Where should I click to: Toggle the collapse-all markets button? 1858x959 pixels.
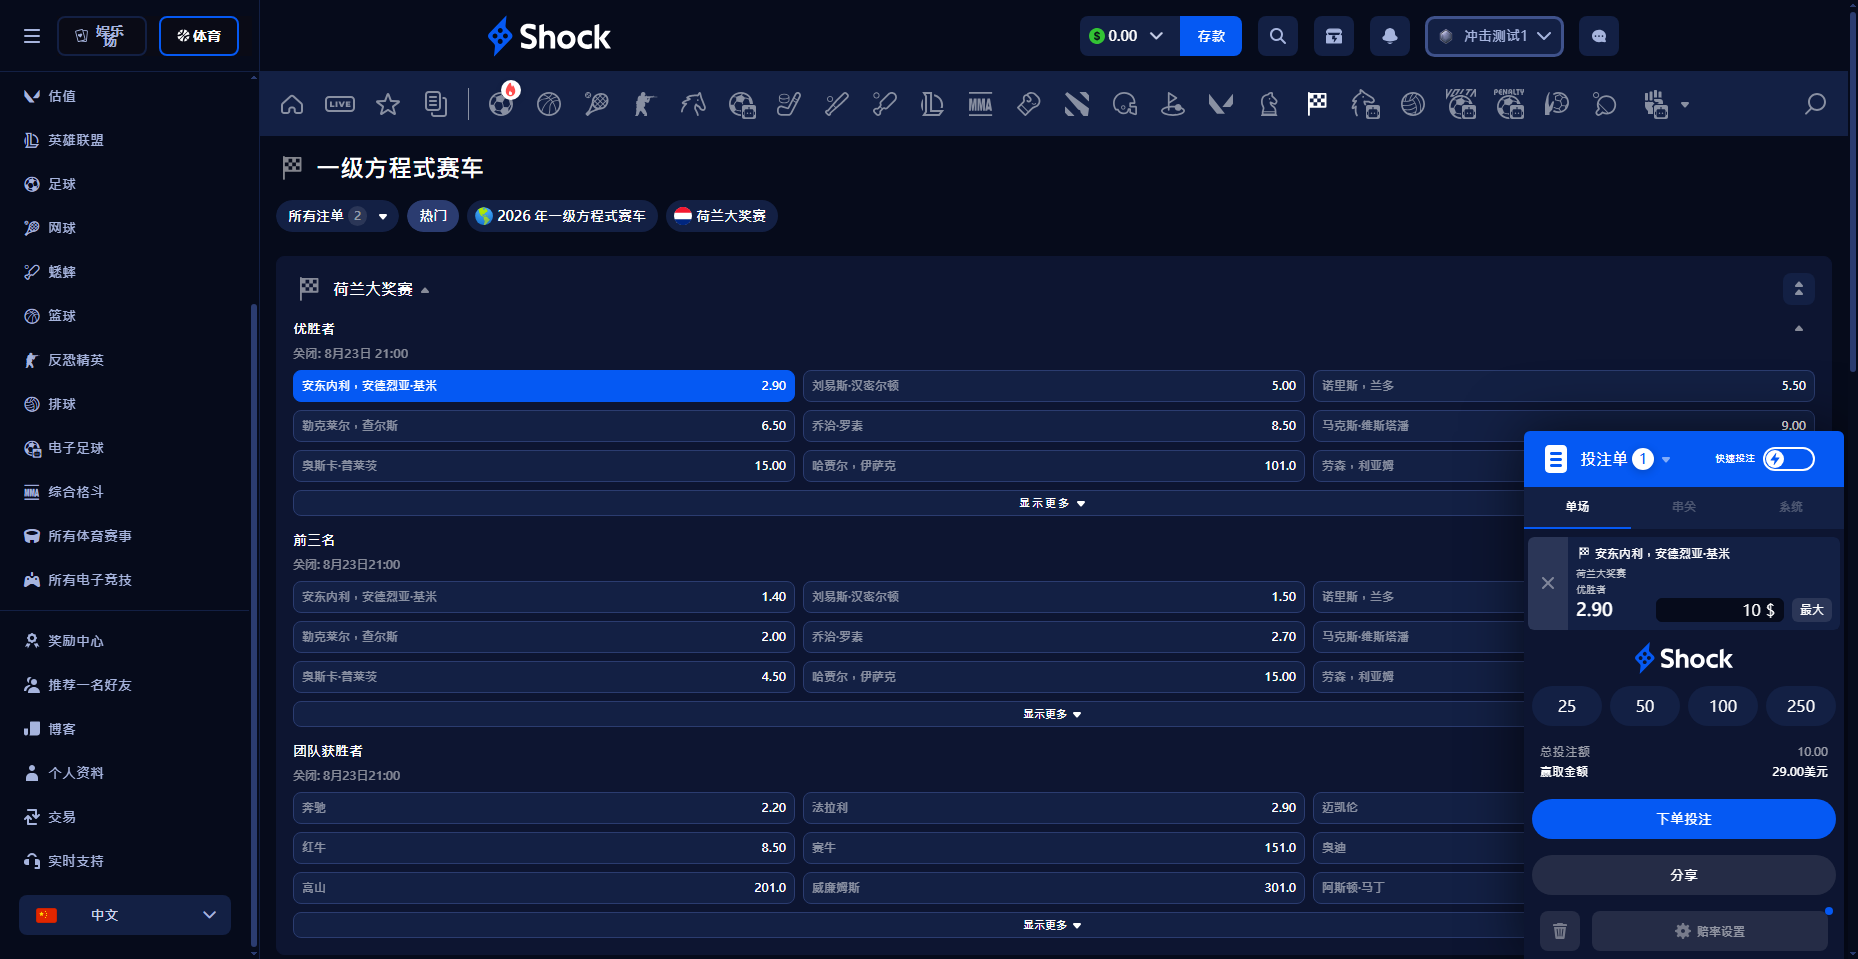[1799, 289]
